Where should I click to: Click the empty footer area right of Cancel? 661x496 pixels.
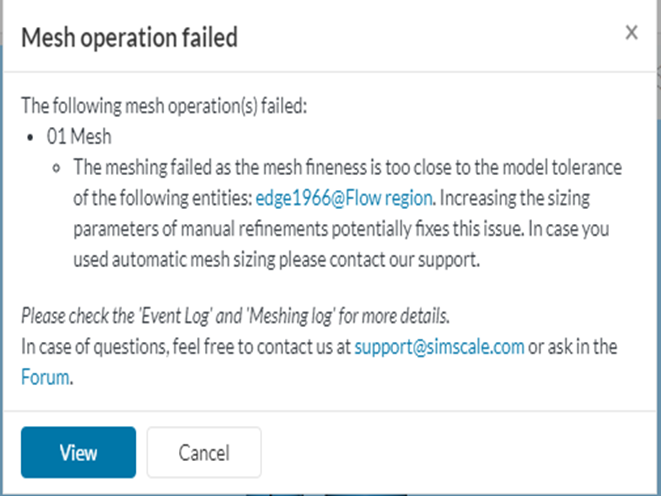click(450, 452)
